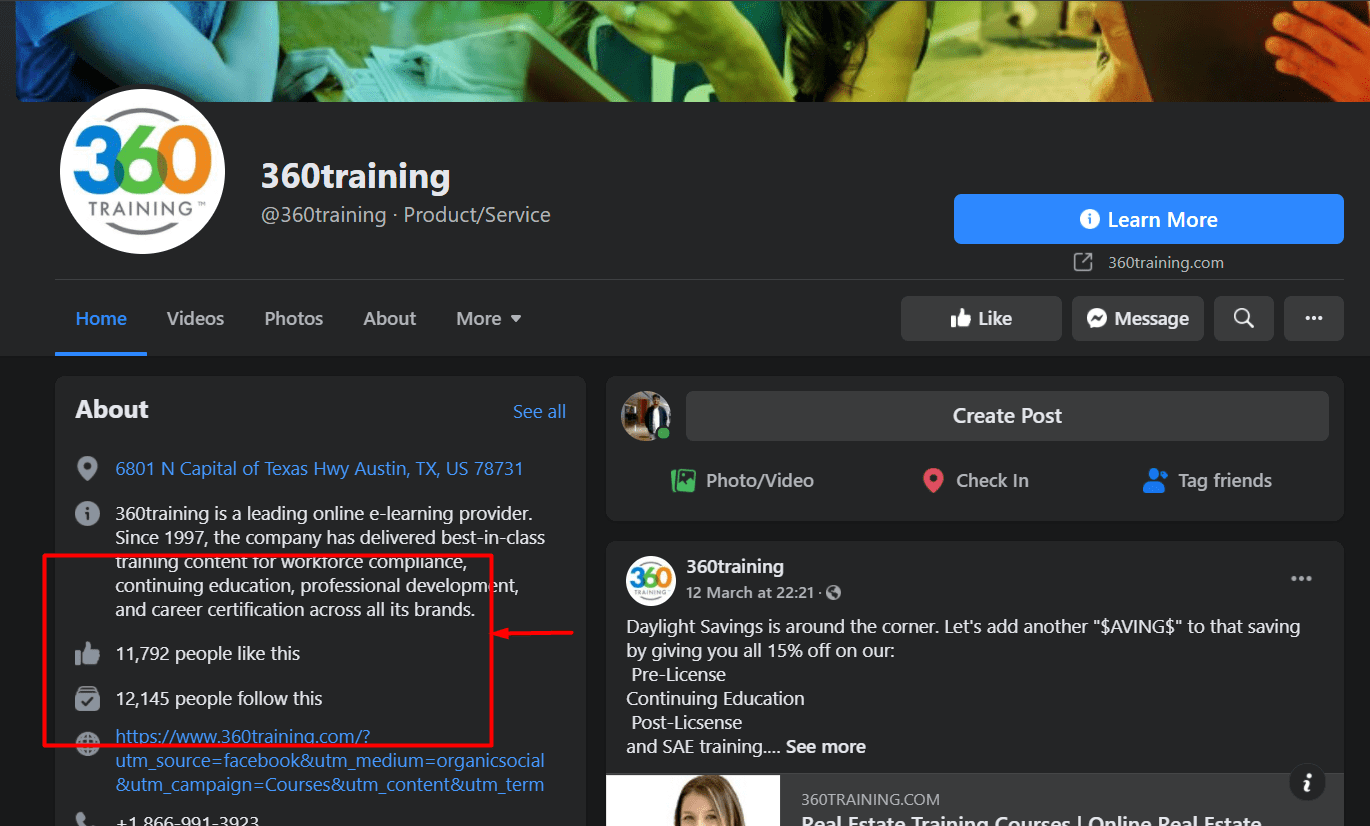Image resolution: width=1370 pixels, height=826 pixels.
Task: Add a Photo/Video to post
Action: [742, 481]
